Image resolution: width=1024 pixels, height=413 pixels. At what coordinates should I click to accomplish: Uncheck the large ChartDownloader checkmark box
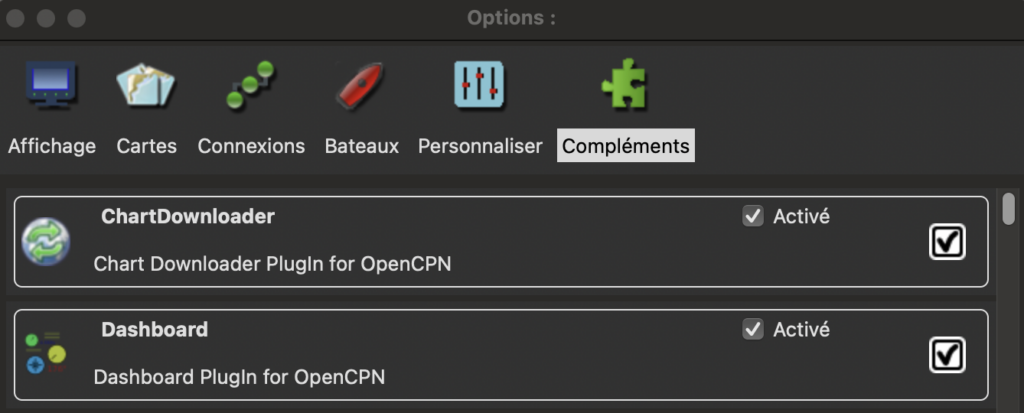pos(946,242)
